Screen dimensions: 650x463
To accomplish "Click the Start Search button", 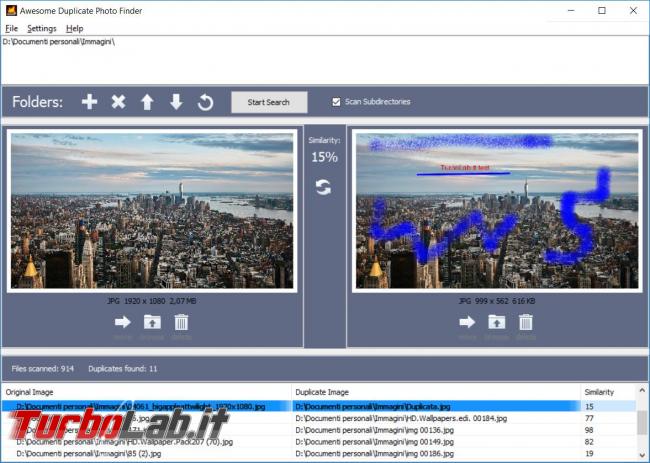I will pos(269,102).
